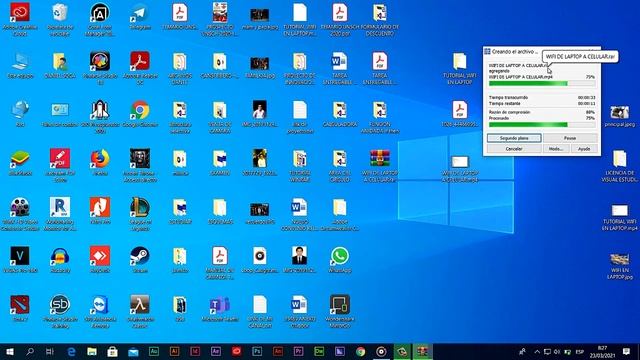Launch Firefox desktop shortcut
Screen dimensions: 640x360
point(100,162)
